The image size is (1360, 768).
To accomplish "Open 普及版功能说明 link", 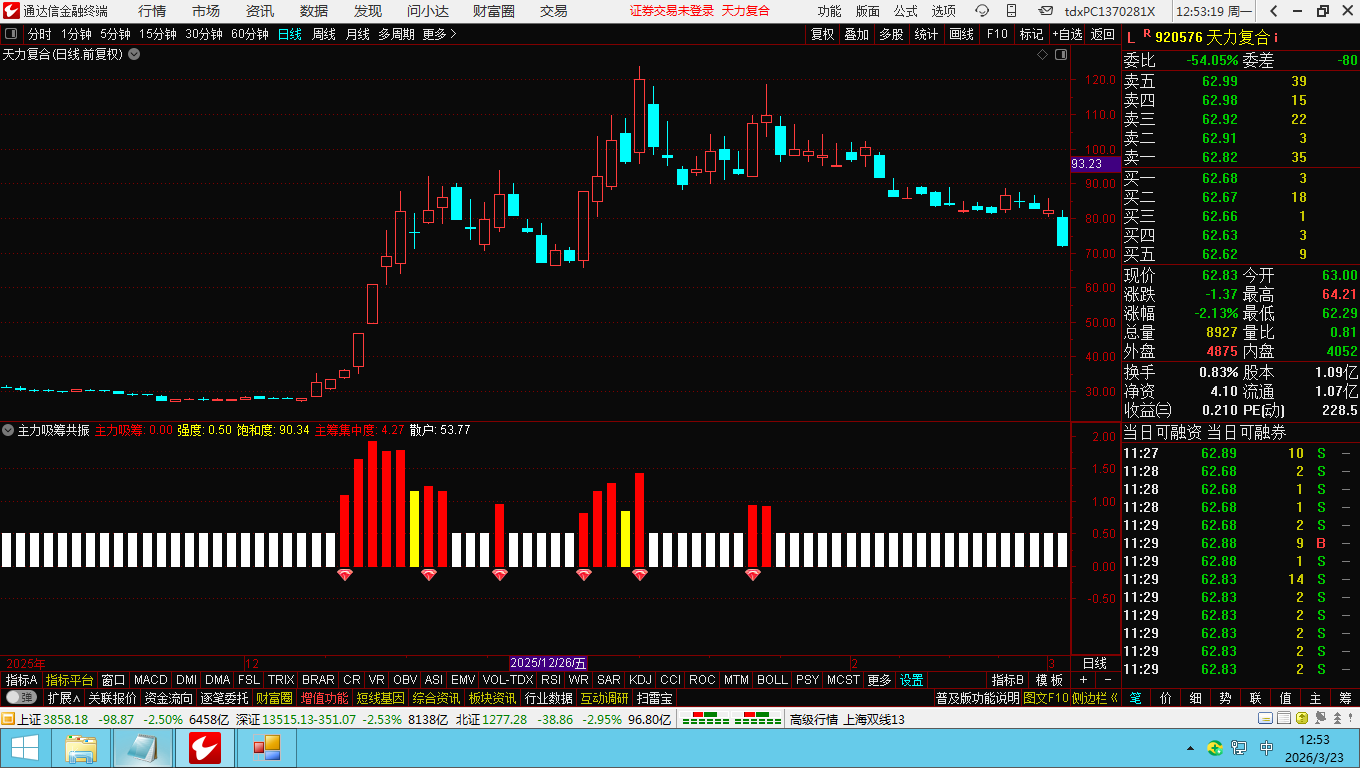I will (x=976, y=698).
